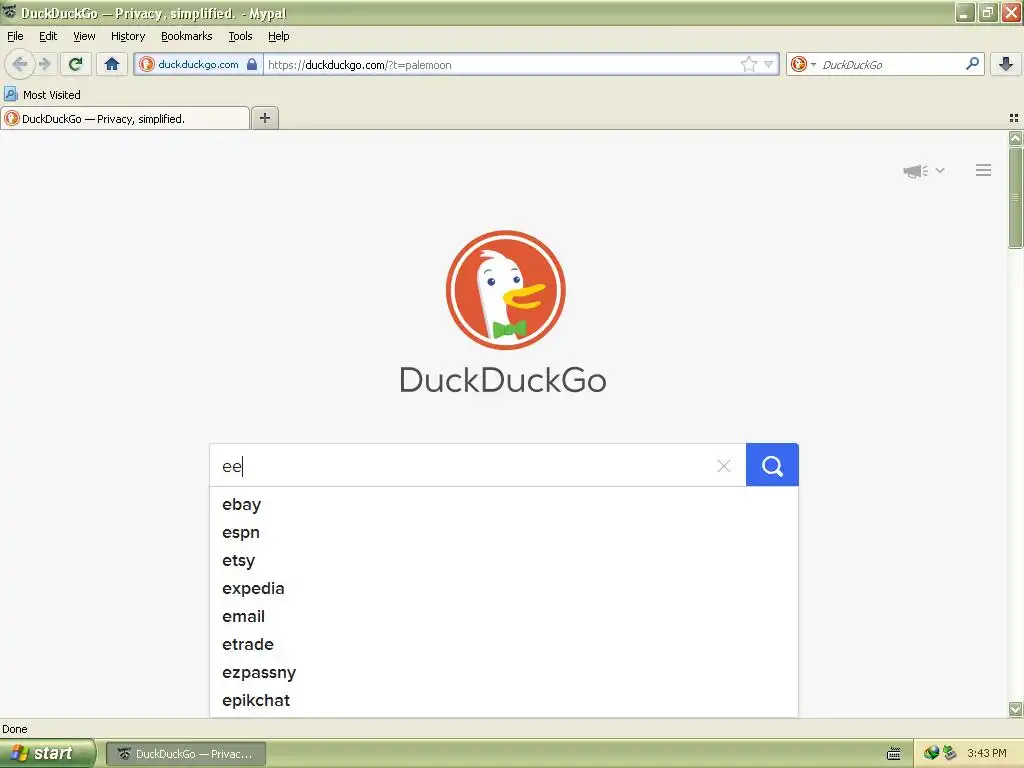Click the address bar URL field
1024x768 pixels.
(502, 64)
